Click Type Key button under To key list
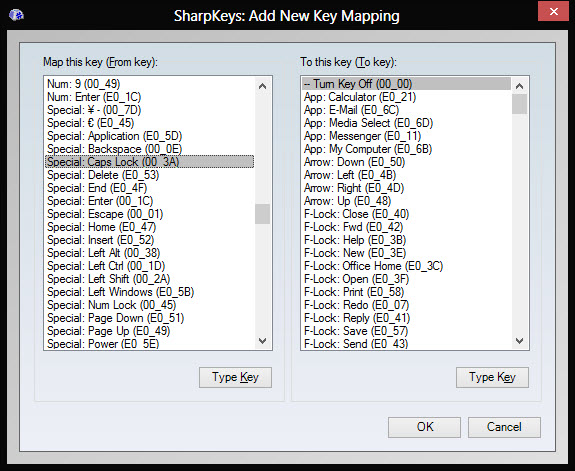This screenshot has width=575, height=471. click(492, 377)
